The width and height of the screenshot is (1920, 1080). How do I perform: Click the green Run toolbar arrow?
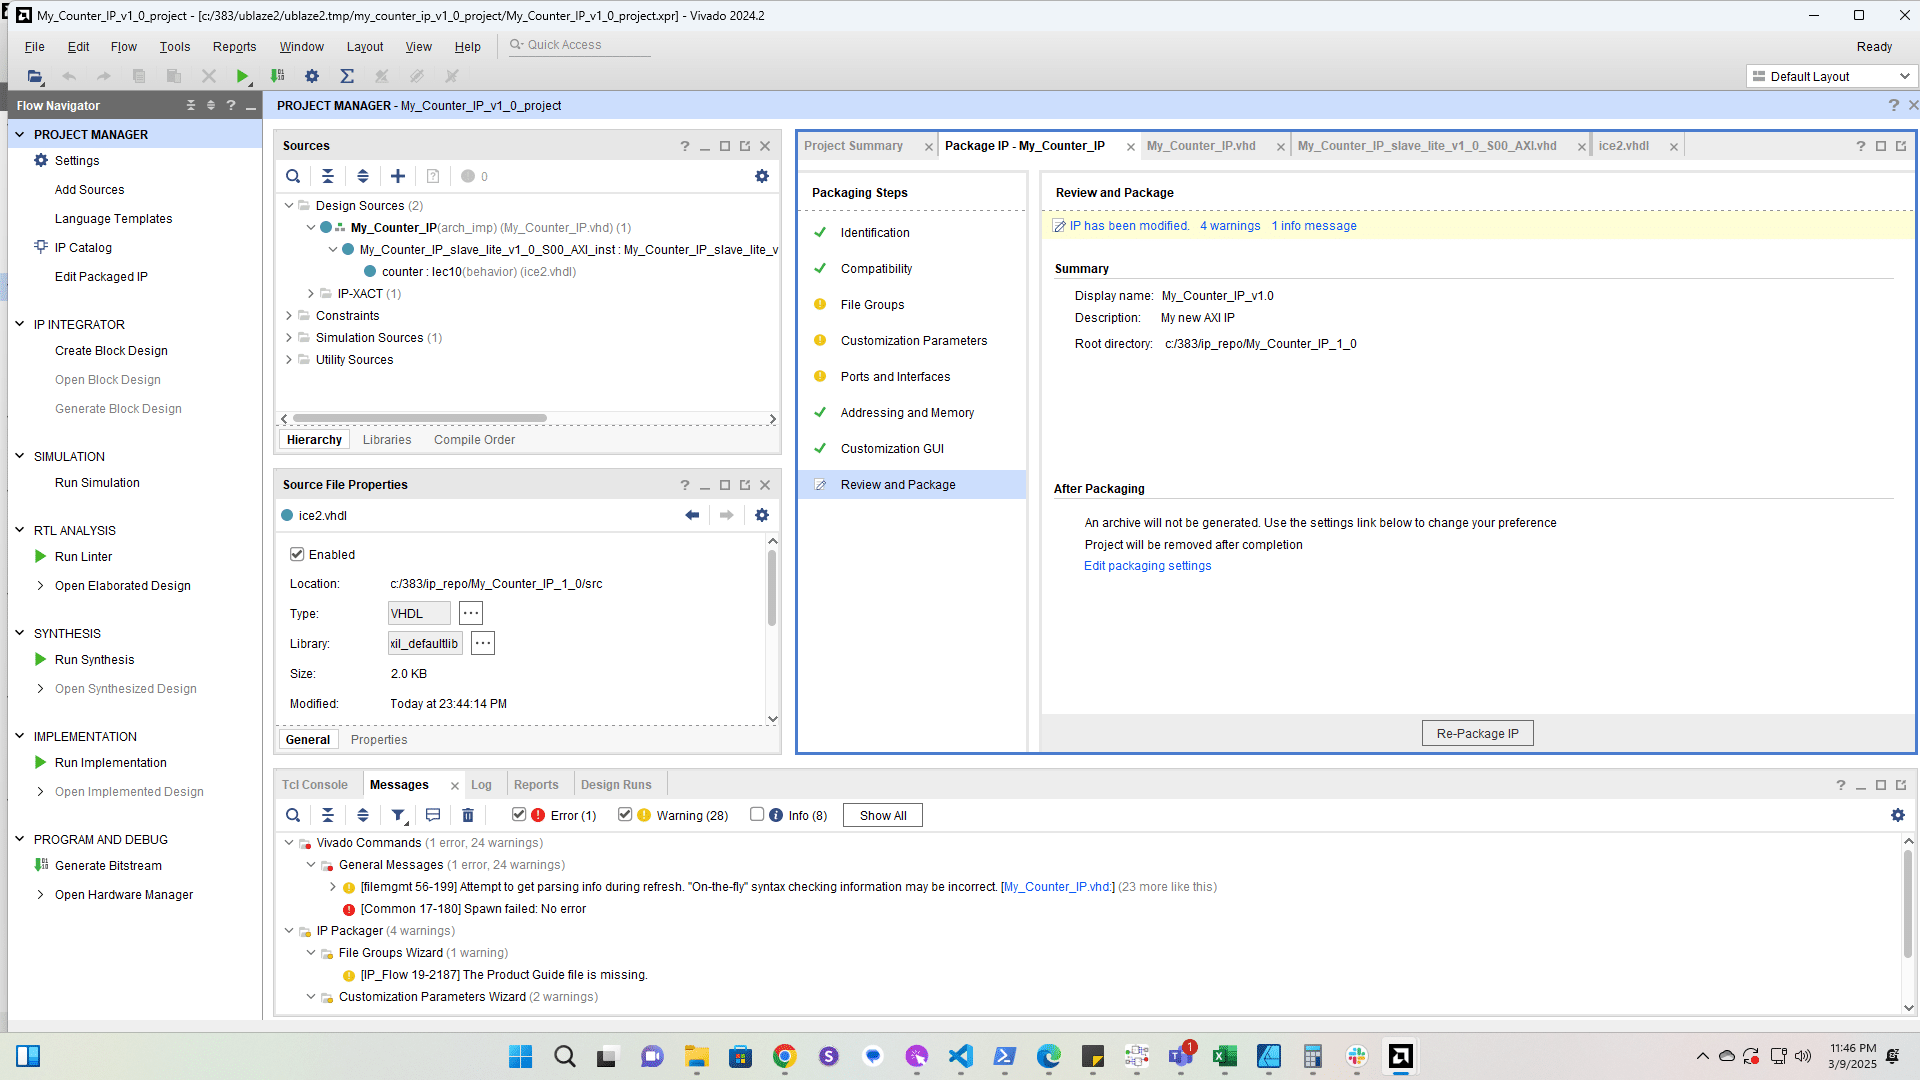tap(242, 76)
